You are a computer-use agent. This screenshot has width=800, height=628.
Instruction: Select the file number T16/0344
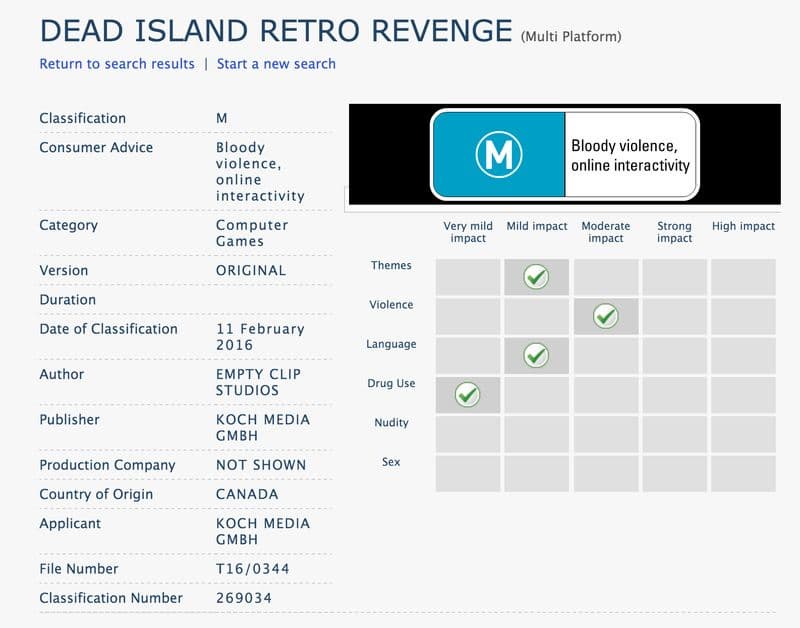253,569
